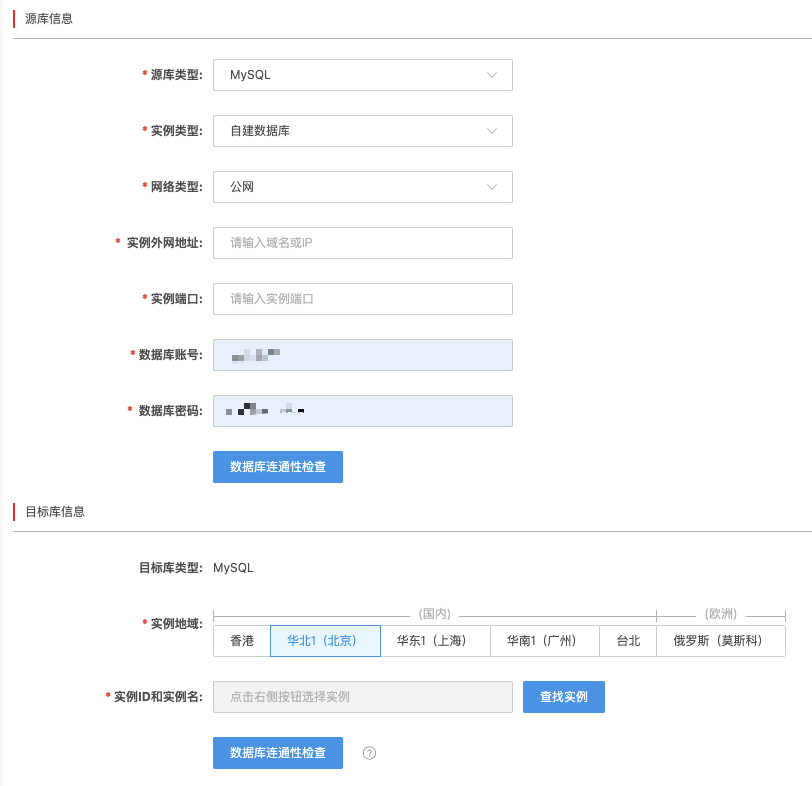Click into the 实例端口 input field
The image size is (812, 786).
point(362,299)
